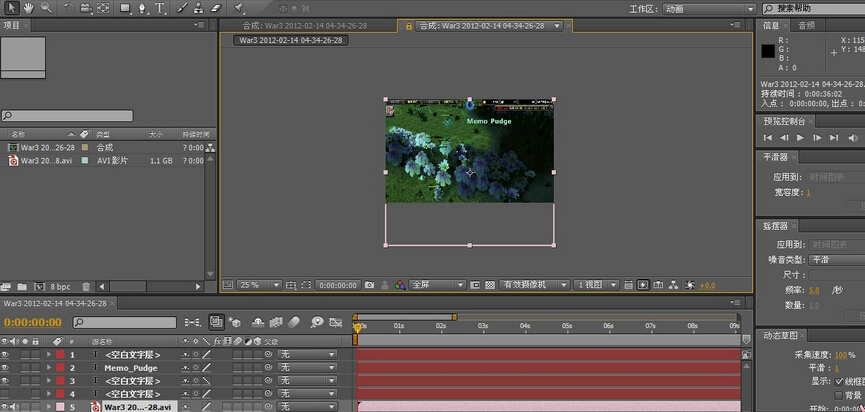Open the RGB channel display icon
Screen dimensions: 865x412
click(x=401, y=285)
